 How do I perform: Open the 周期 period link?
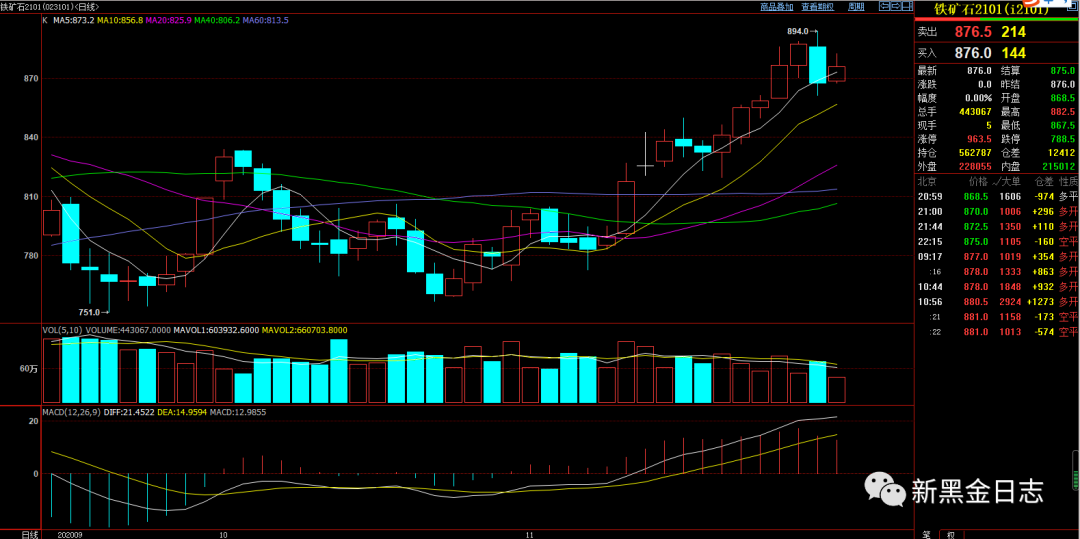pos(855,7)
